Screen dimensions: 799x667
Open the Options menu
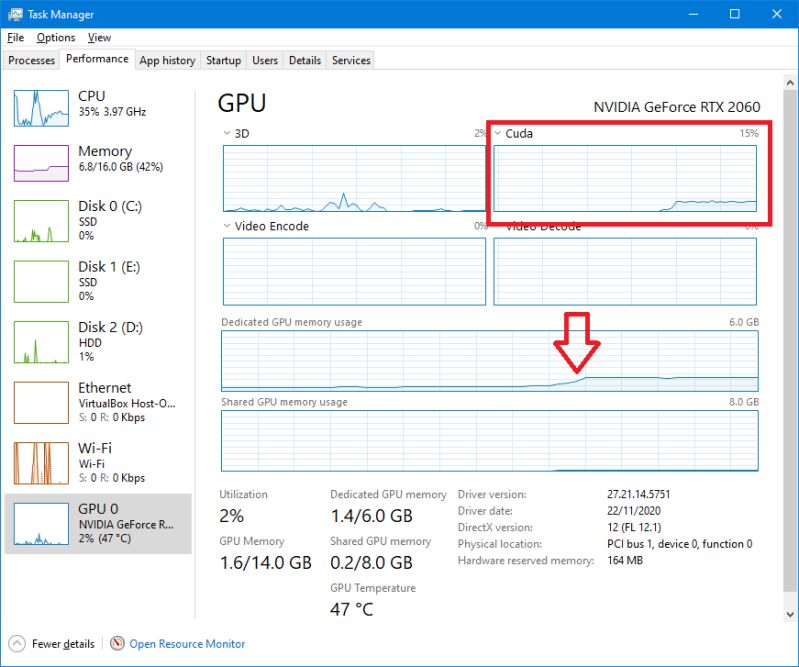point(56,38)
